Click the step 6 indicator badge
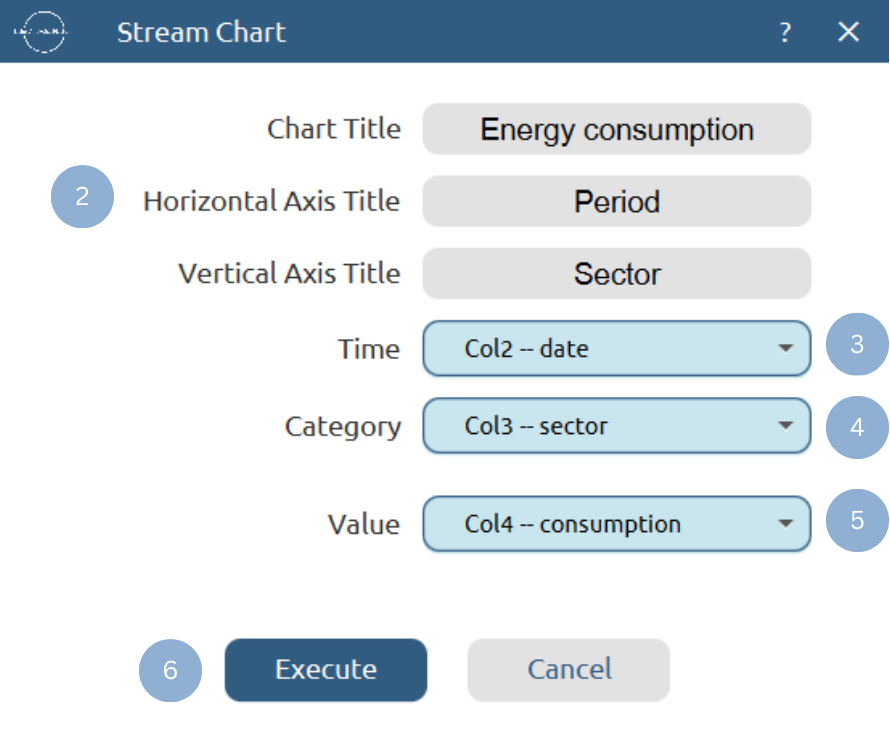The image size is (890, 752). pyautogui.click(x=170, y=671)
